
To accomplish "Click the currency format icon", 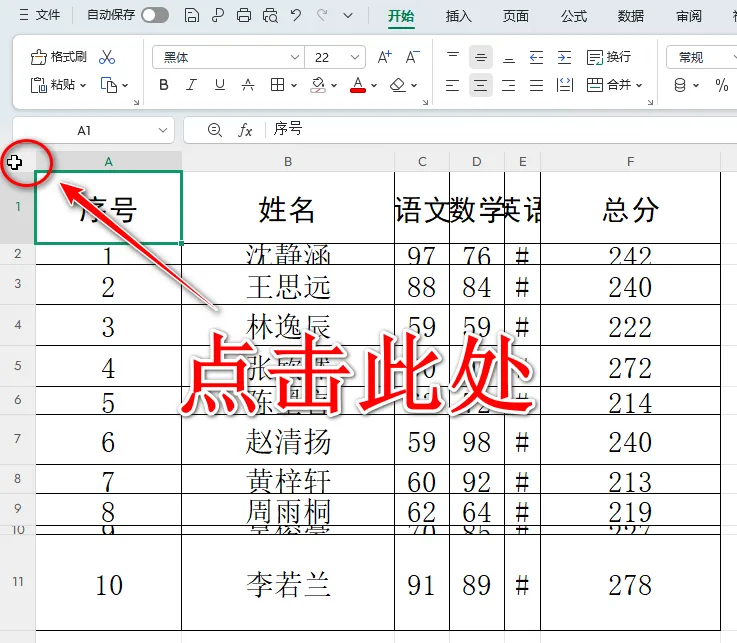I will click(680, 85).
